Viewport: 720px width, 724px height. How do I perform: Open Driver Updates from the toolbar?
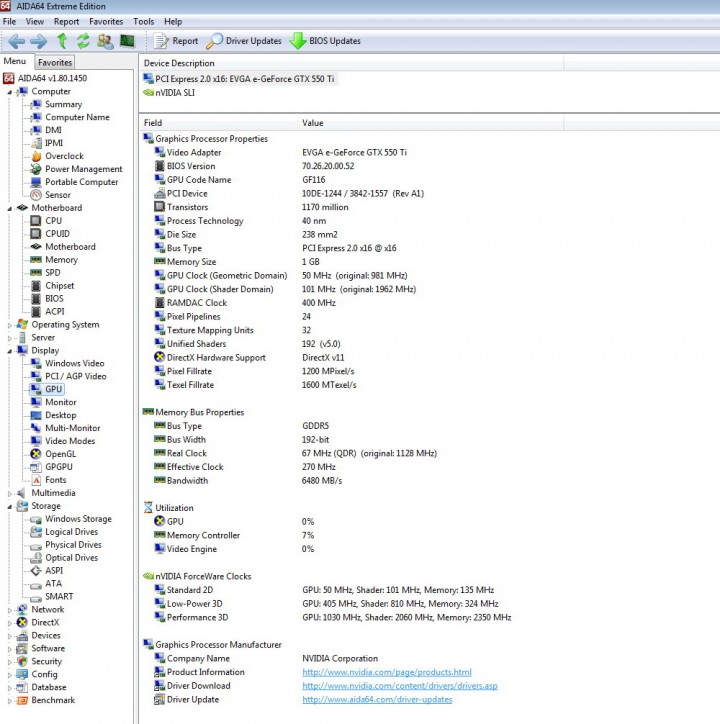(244, 41)
